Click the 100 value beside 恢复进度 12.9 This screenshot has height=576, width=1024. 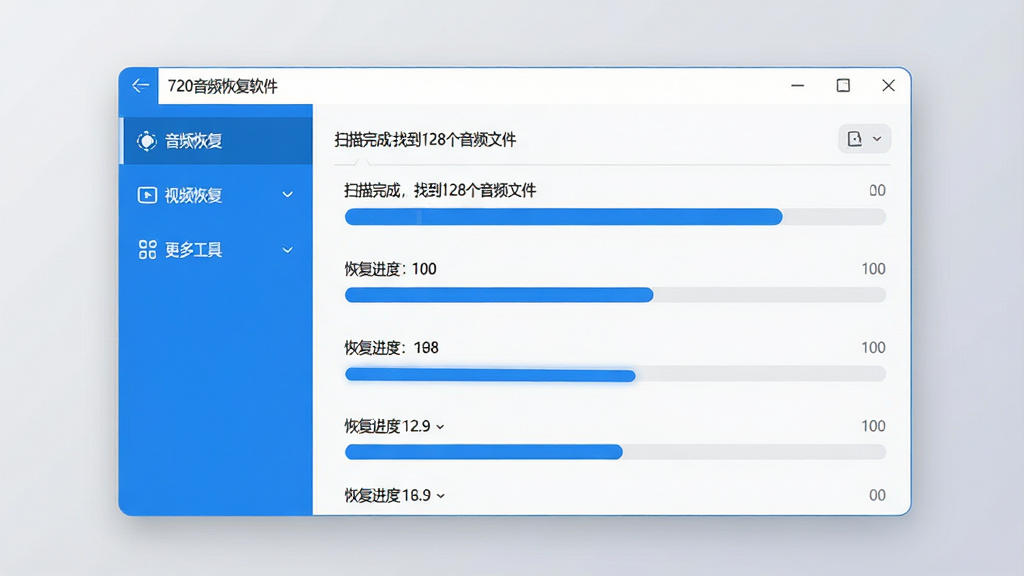point(873,426)
